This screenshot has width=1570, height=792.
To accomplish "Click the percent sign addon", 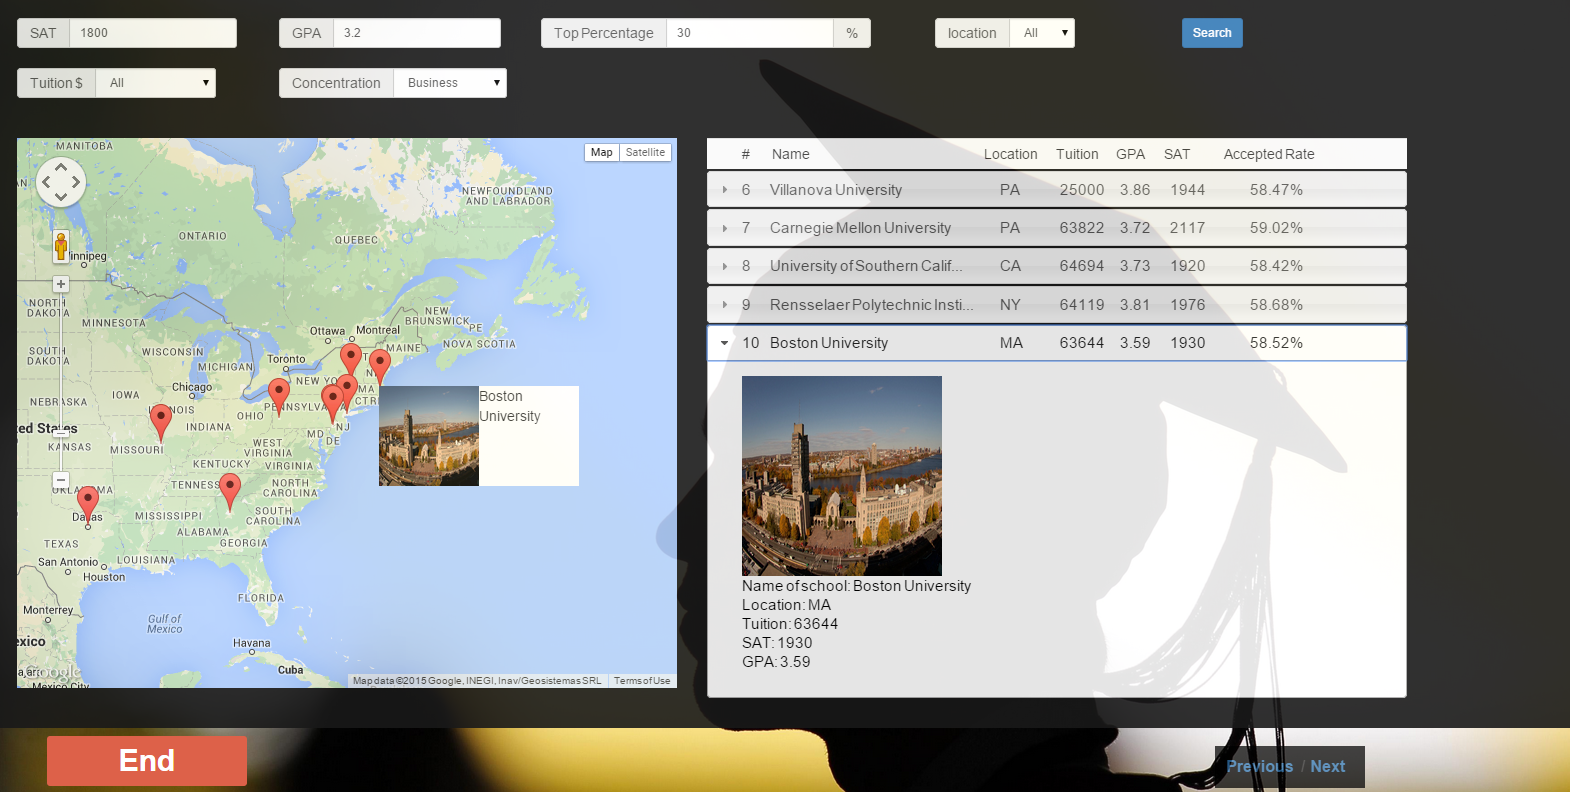I will (x=852, y=33).
